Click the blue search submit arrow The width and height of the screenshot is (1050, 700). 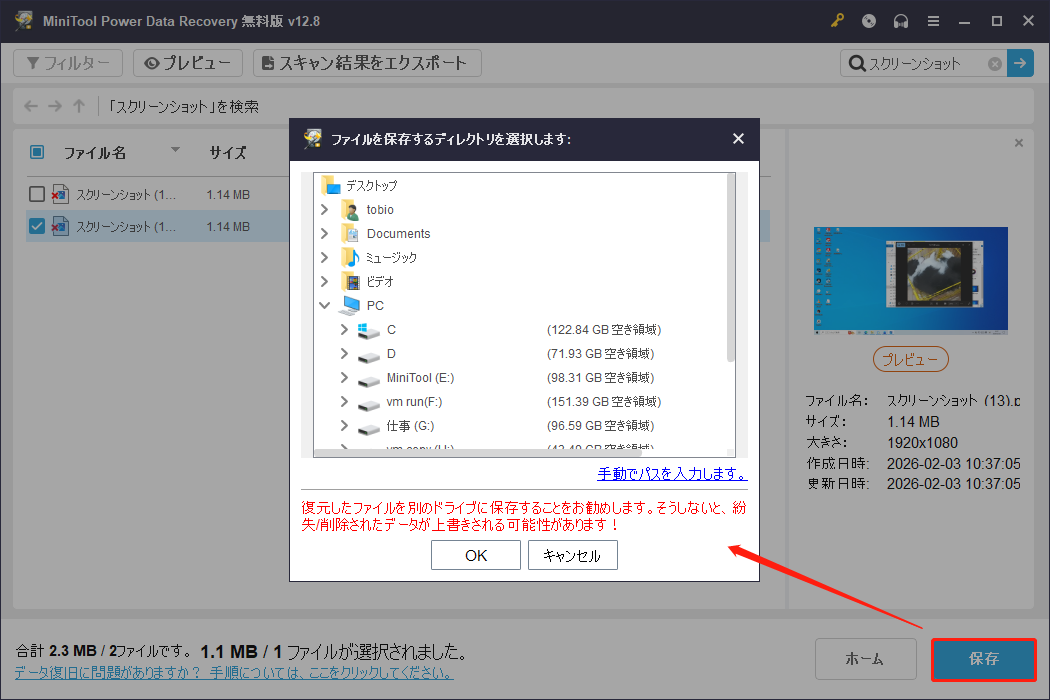point(1019,63)
